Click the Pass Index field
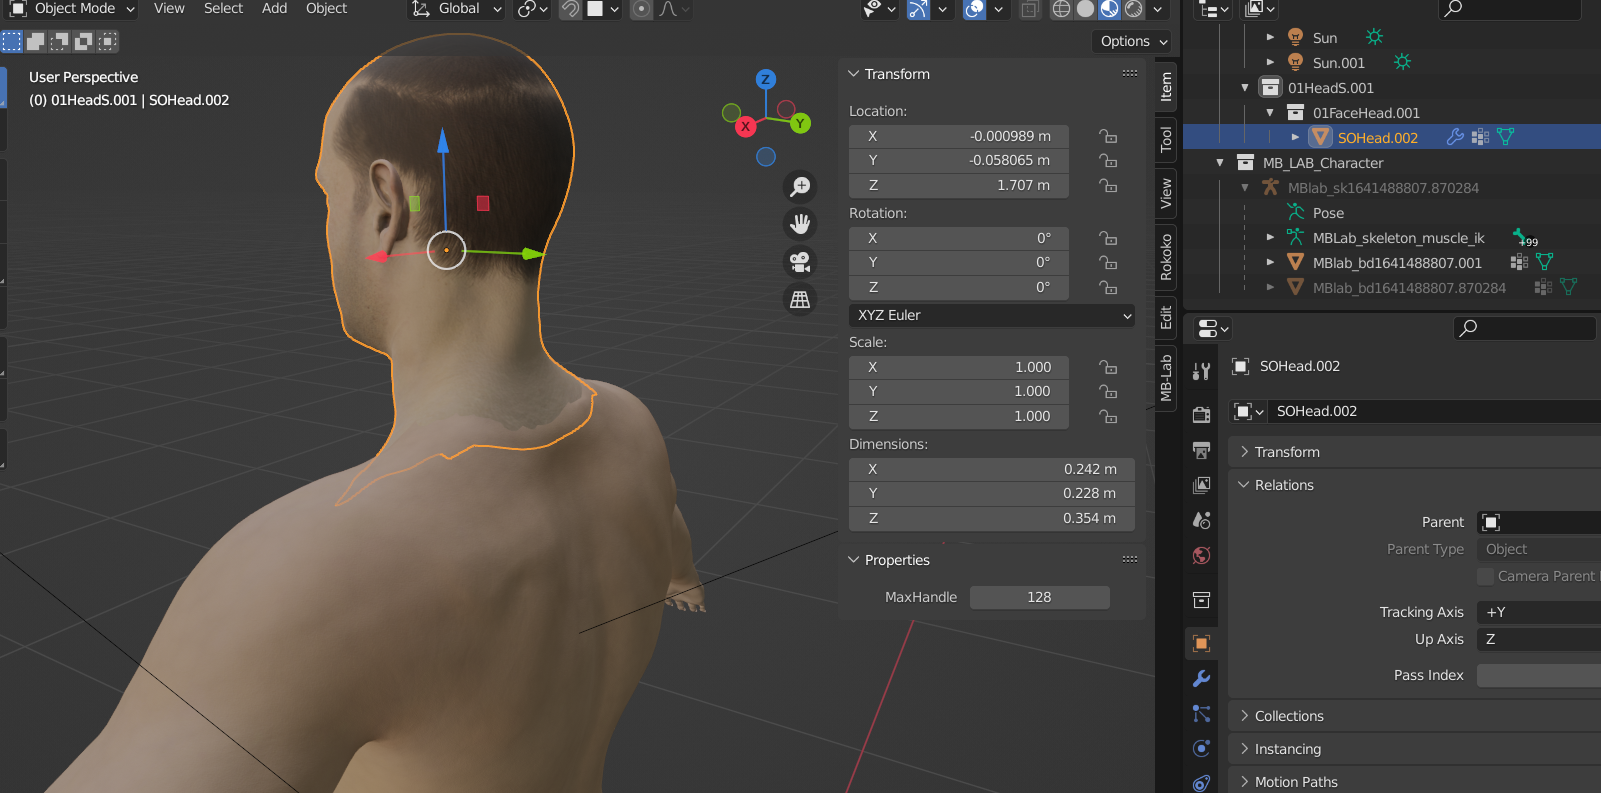 click(x=1538, y=675)
